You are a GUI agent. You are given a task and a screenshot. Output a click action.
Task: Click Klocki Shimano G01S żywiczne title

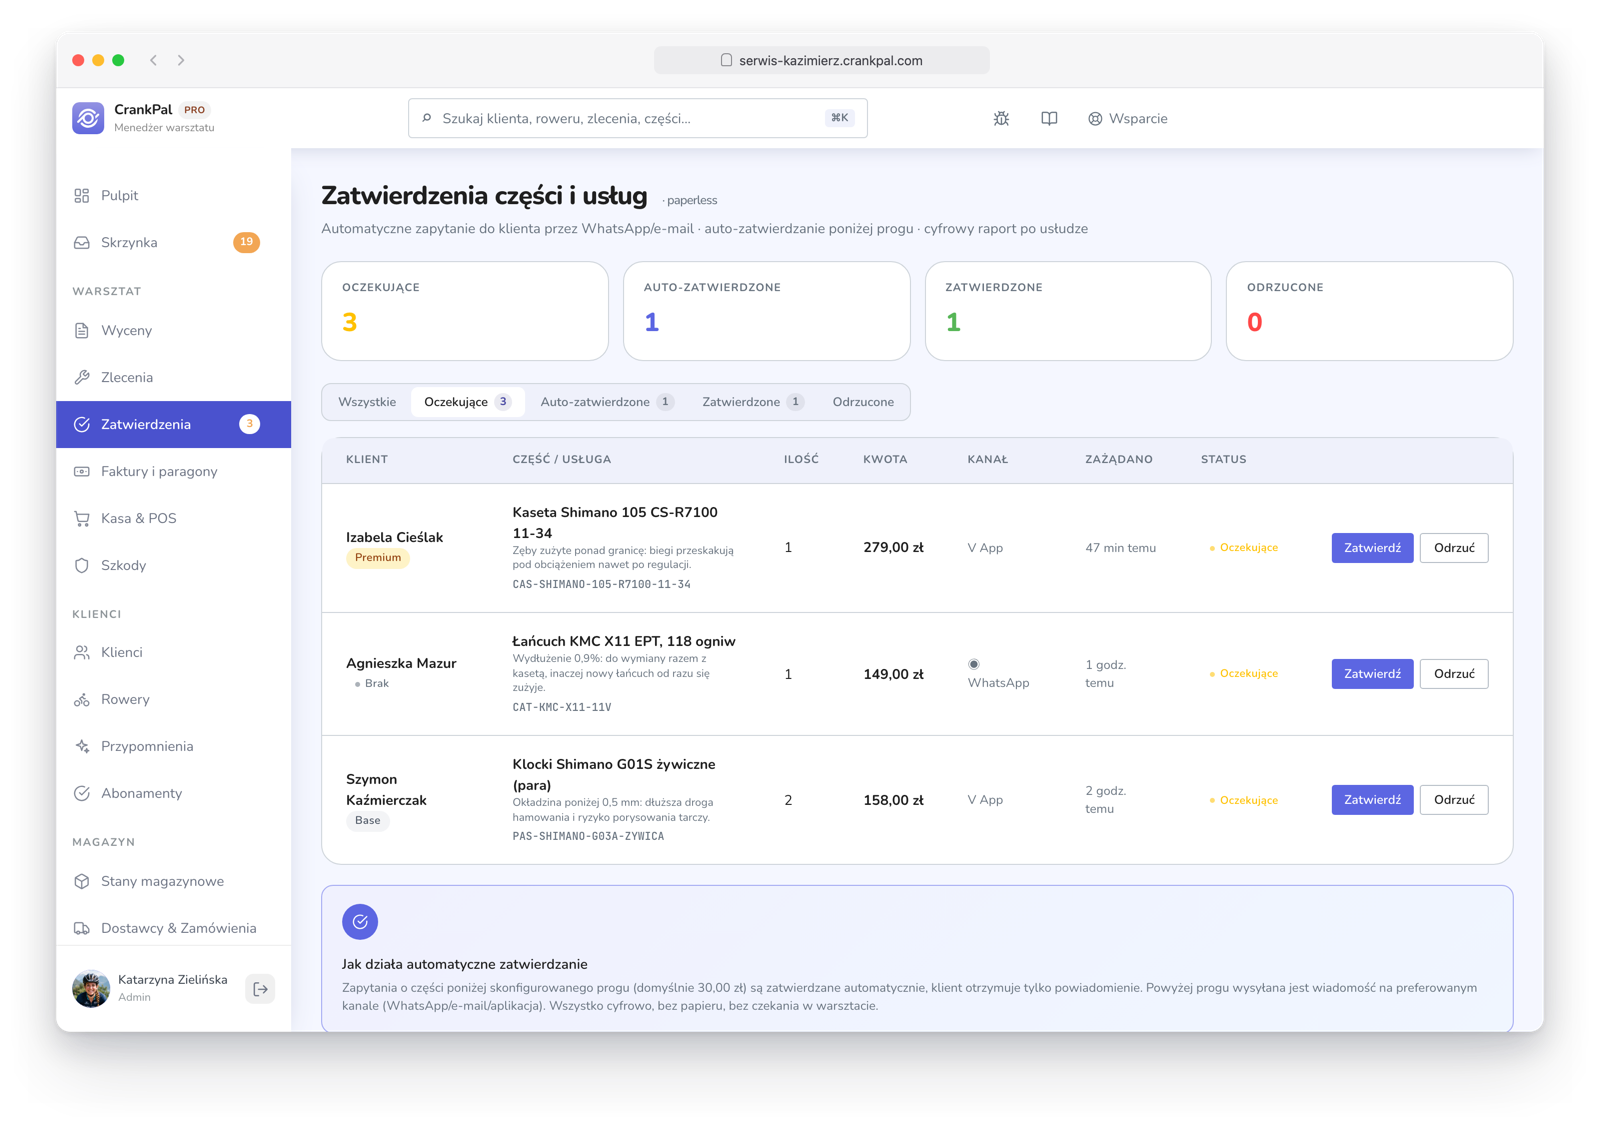(x=614, y=774)
